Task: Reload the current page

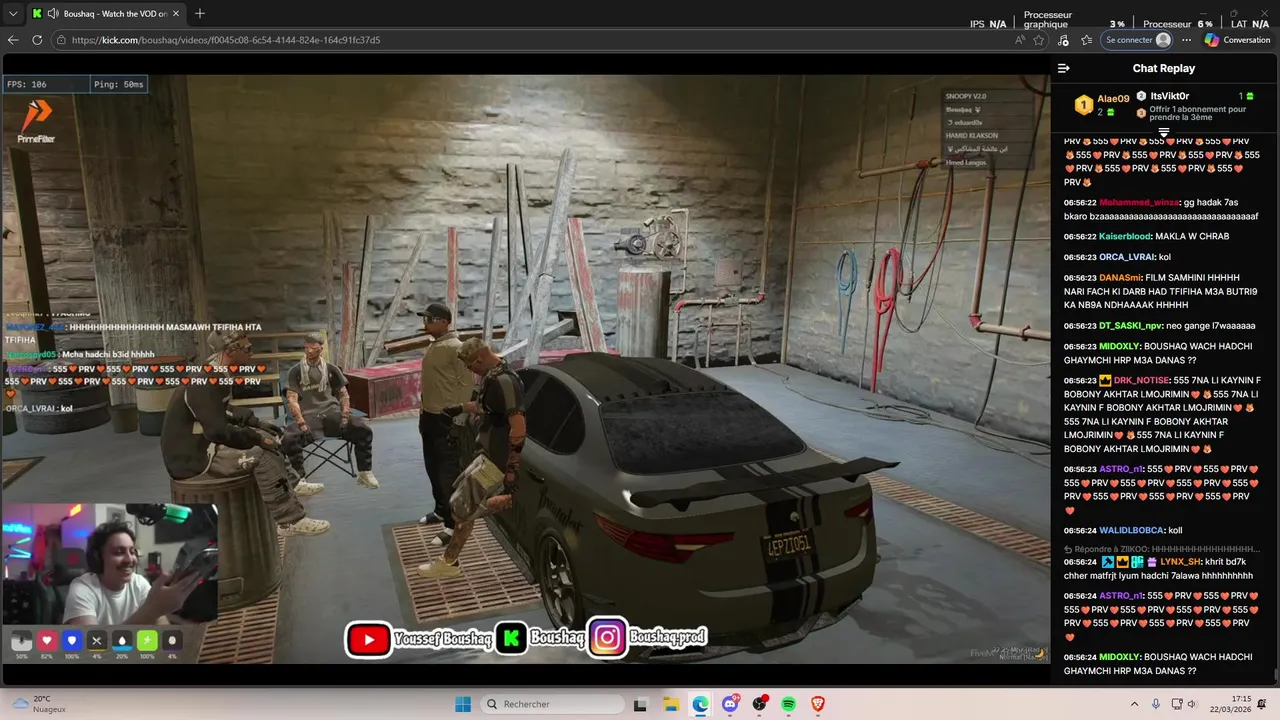Action: click(37, 40)
